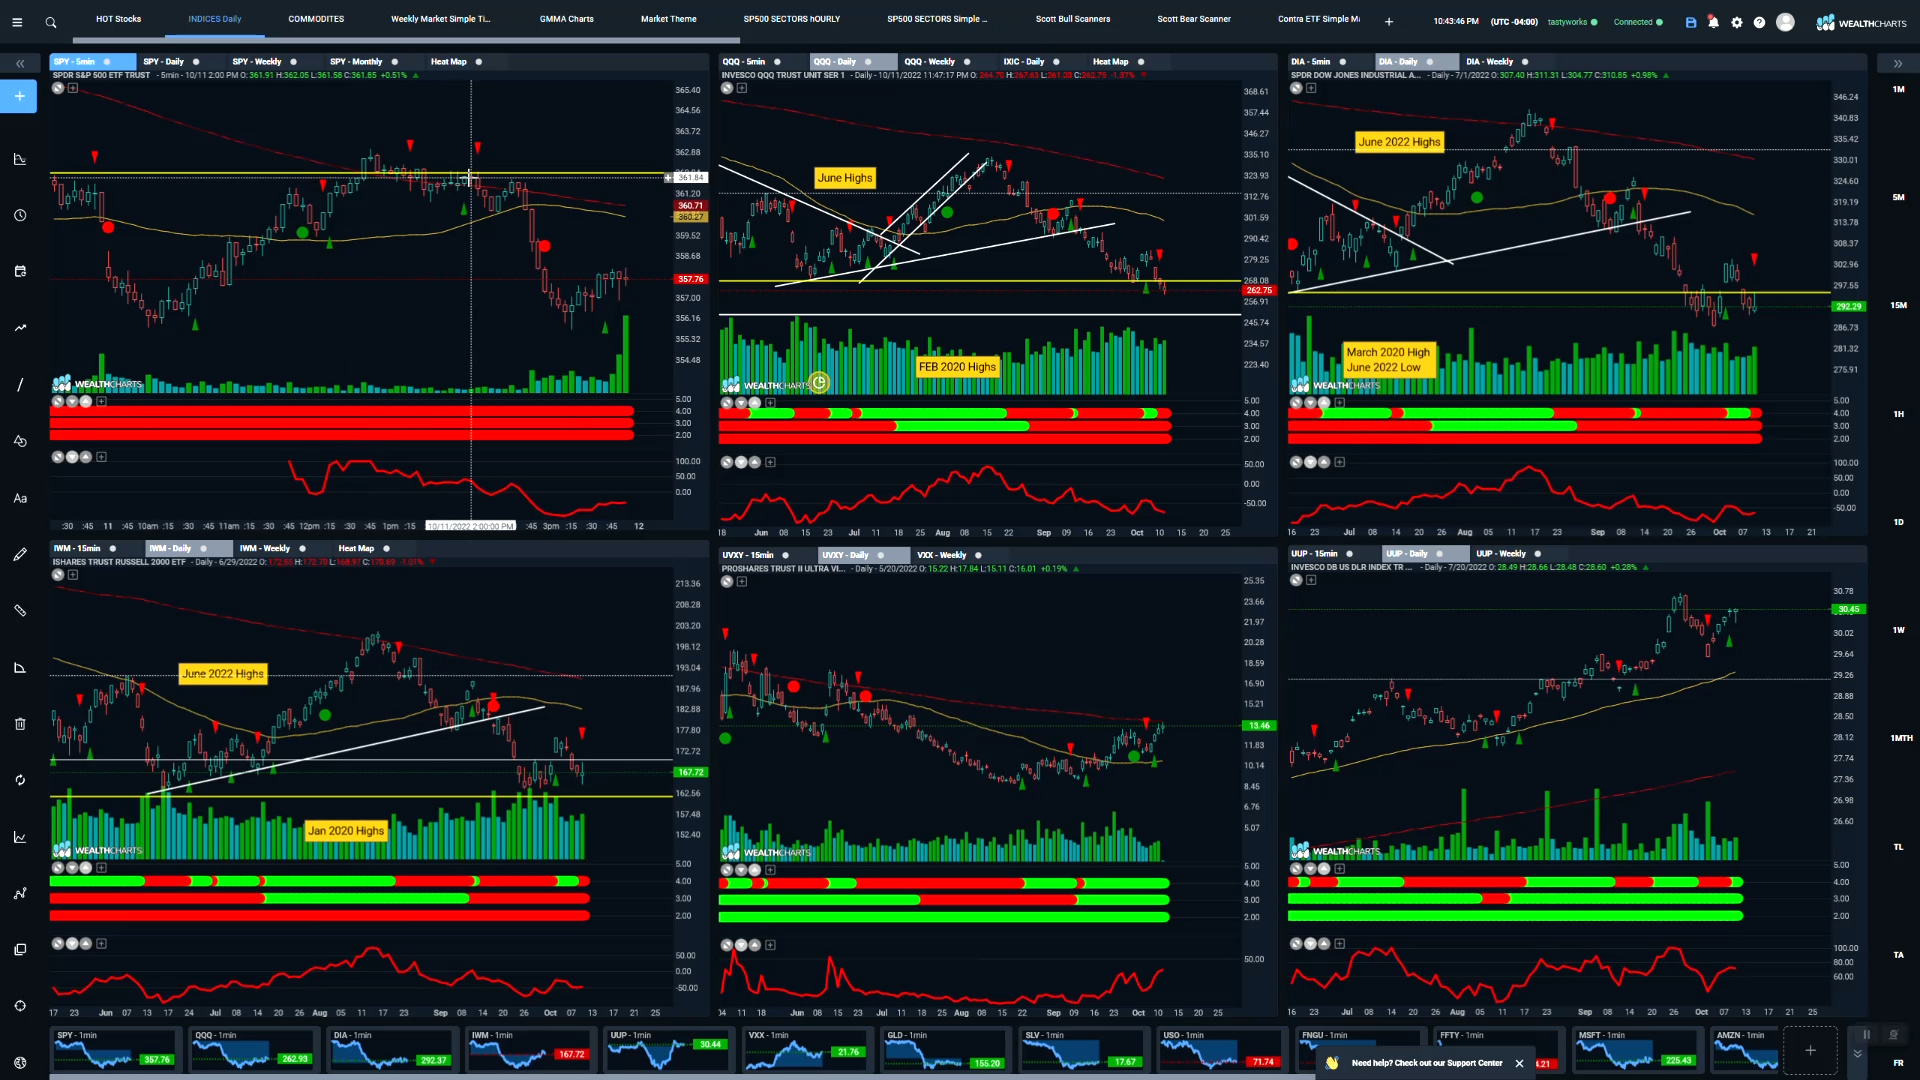
Task: Toggle the UVXY - 15min tab dot
Action: 785,555
